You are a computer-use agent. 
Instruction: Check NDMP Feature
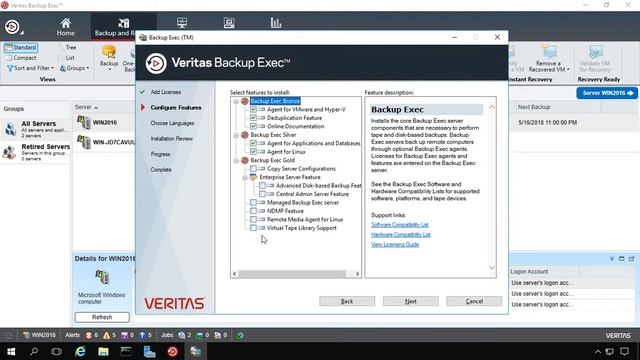pos(253,211)
